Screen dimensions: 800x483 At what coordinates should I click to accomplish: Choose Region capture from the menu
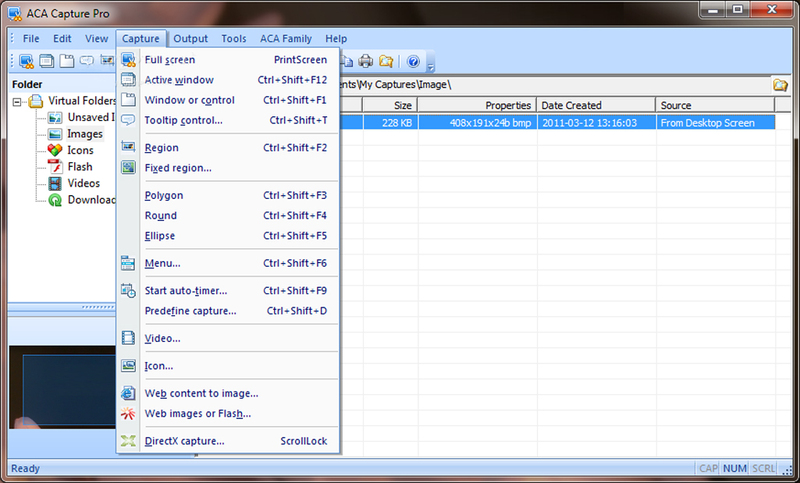[228, 148]
